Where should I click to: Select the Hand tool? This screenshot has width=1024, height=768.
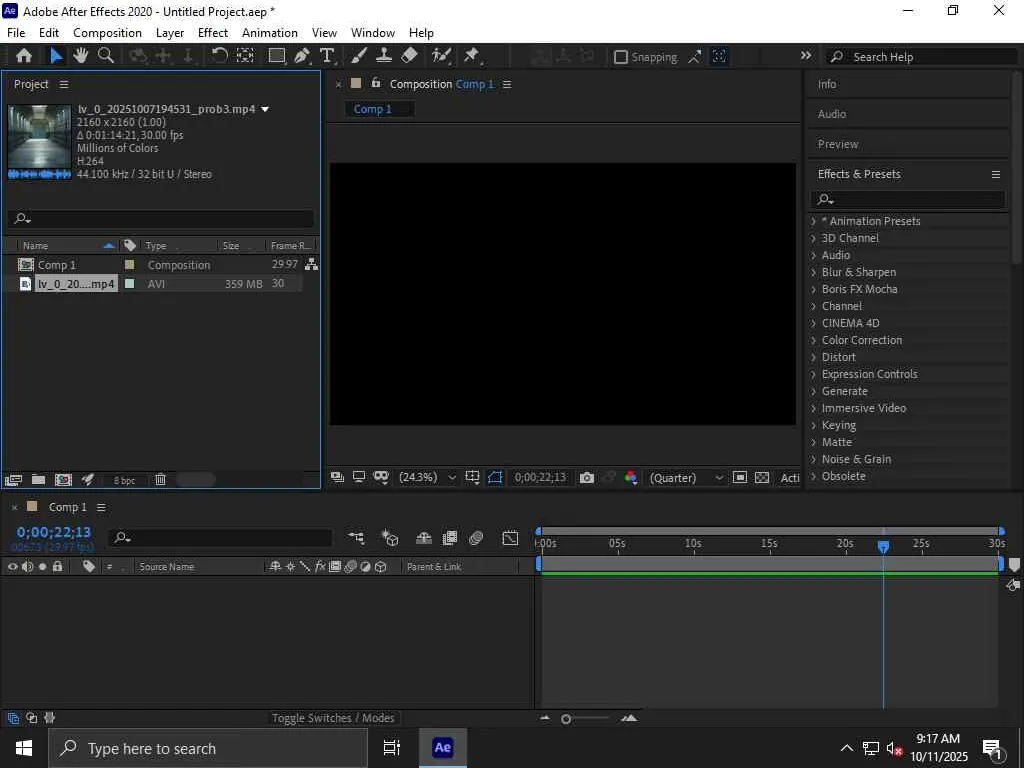point(80,56)
